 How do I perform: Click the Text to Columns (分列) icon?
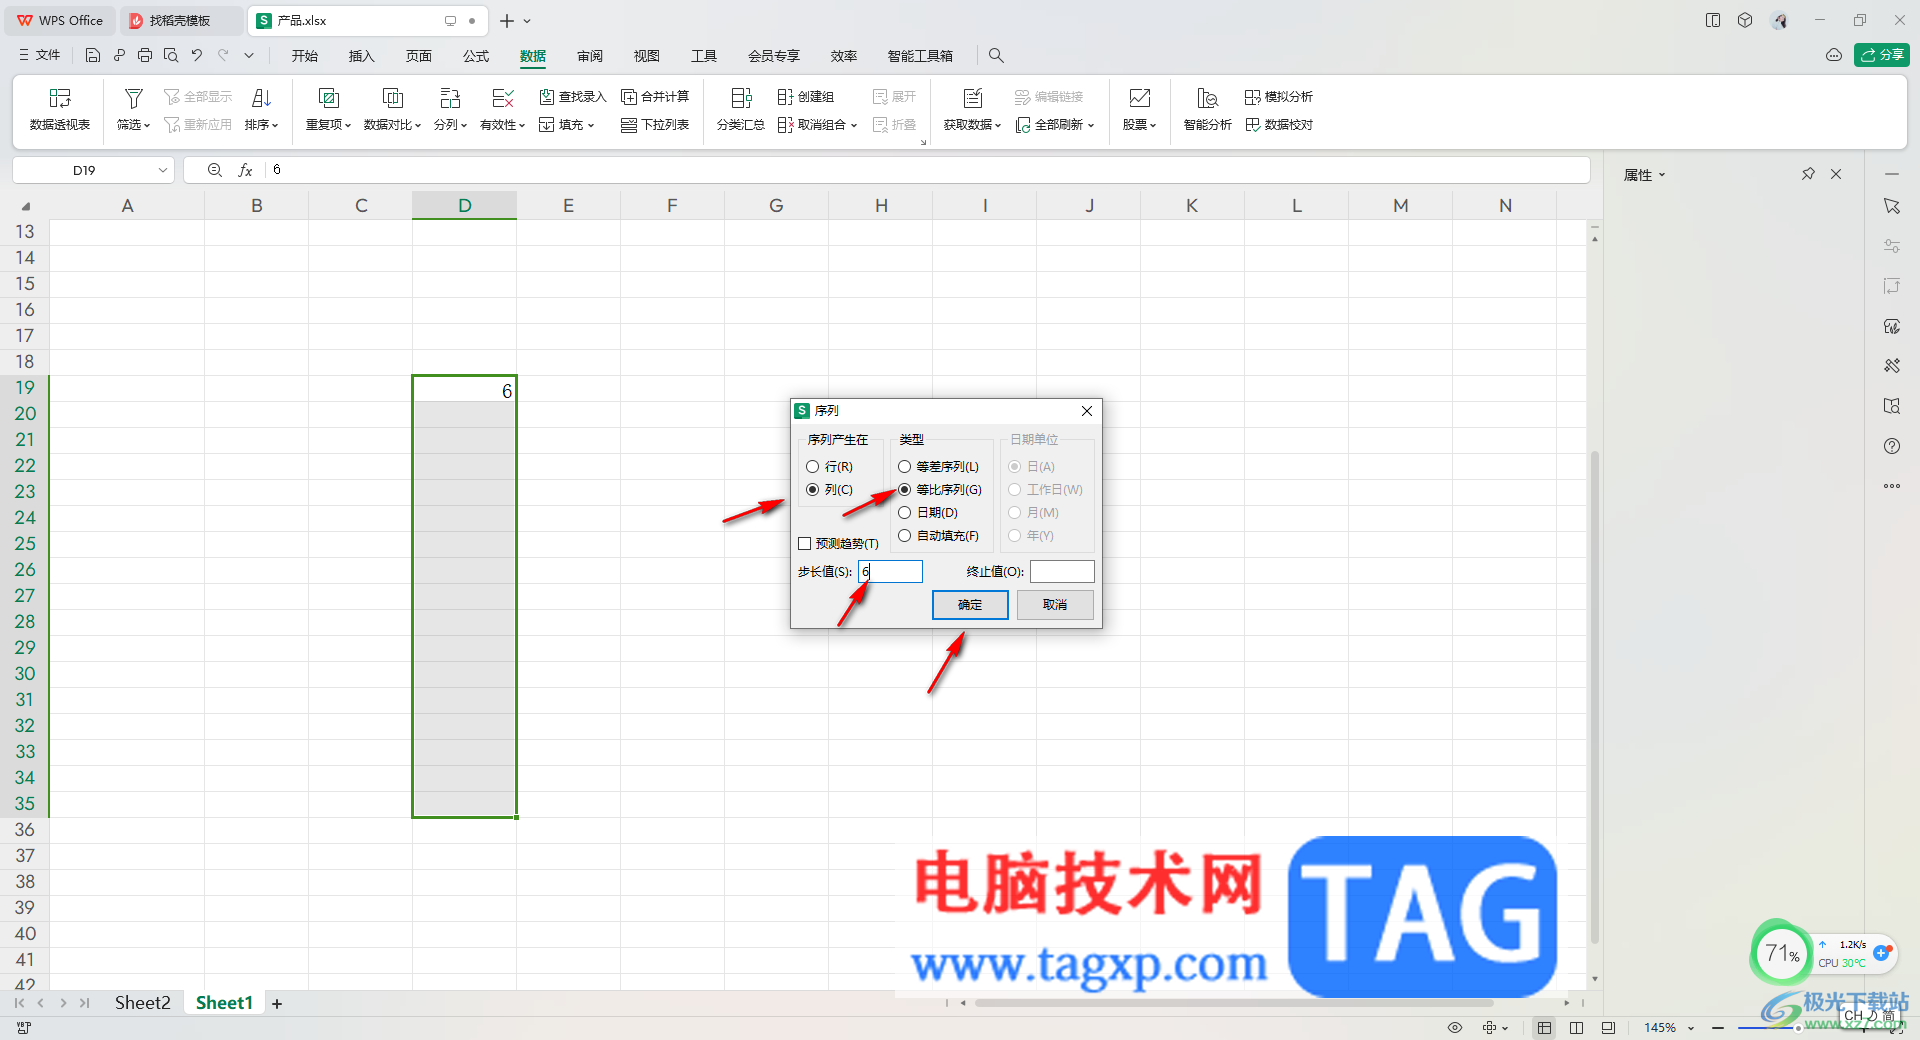click(450, 98)
